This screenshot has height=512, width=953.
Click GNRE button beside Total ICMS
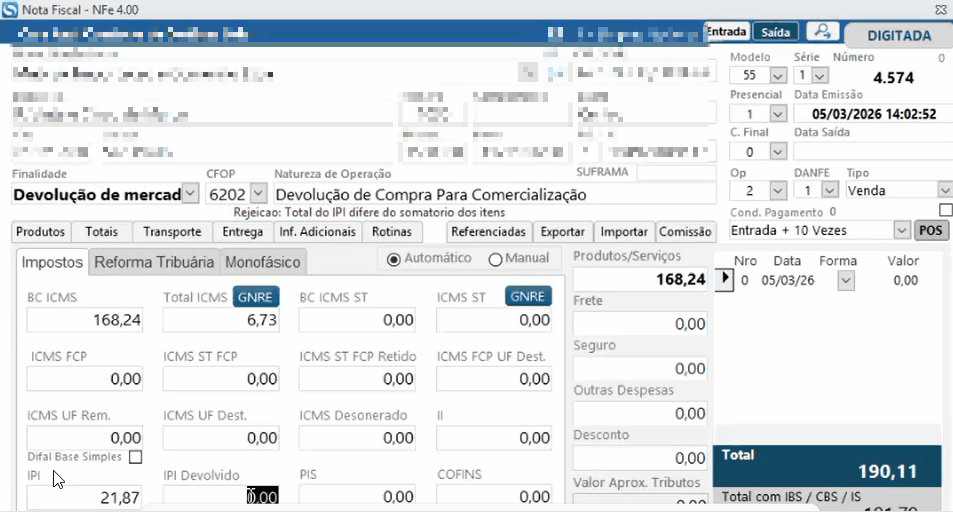[257, 296]
